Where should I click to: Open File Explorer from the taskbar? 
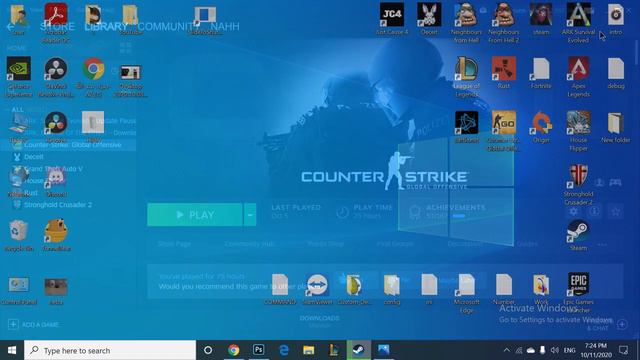(309, 350)
